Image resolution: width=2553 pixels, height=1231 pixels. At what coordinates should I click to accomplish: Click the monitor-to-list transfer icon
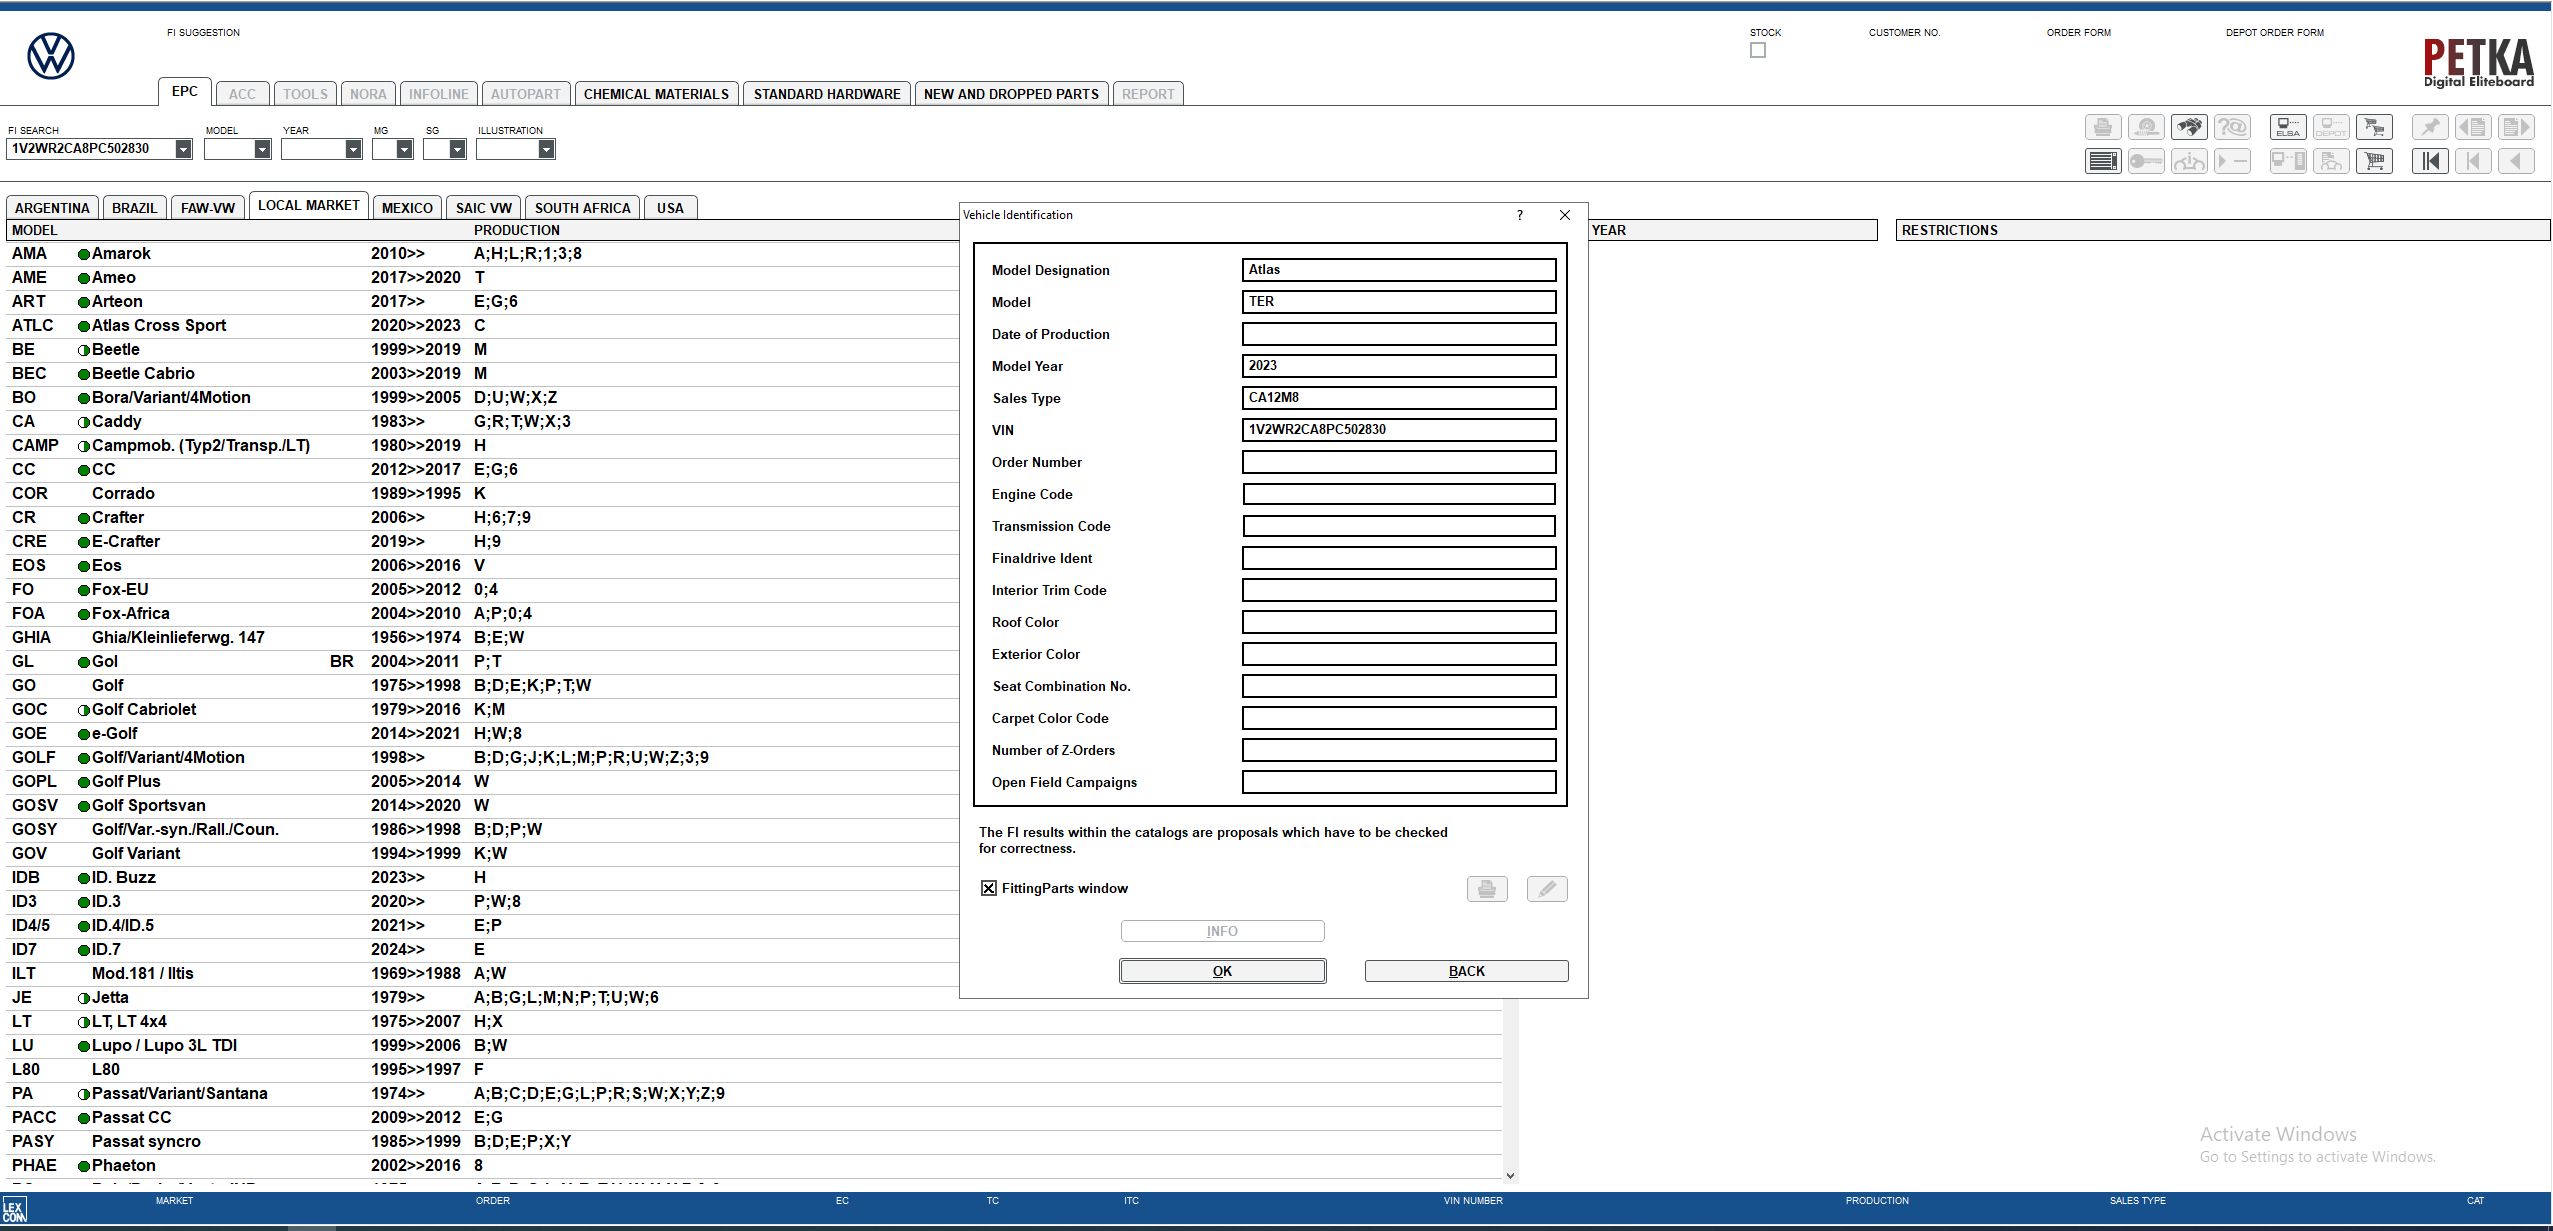pyautogui.click(x=2288, y=161)
